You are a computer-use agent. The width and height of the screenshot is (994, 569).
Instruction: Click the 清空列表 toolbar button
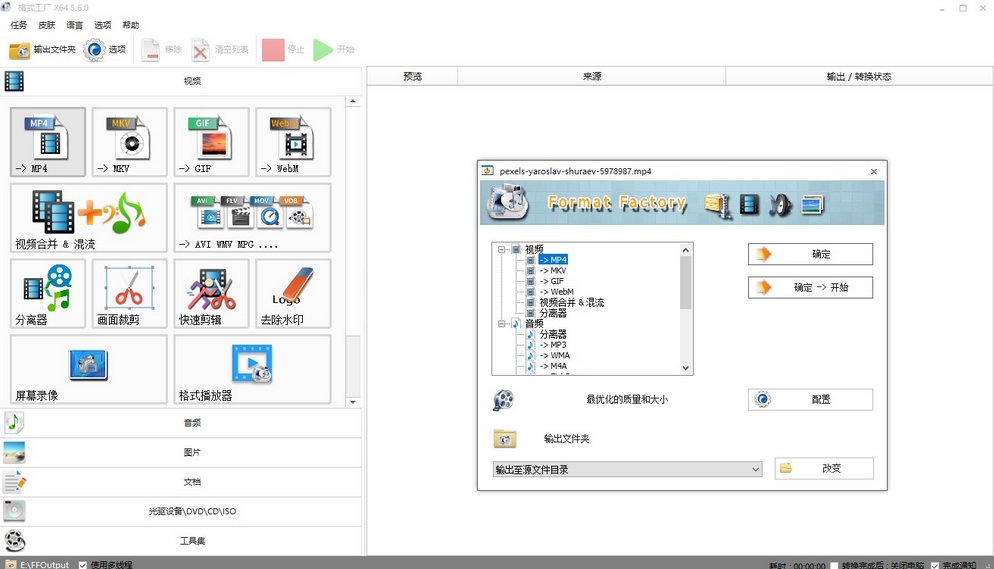point(220,49)
